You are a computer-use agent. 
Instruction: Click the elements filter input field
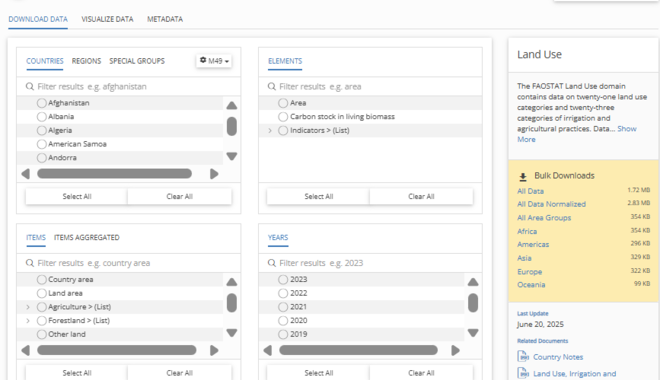pyautogui.click(x=370, y=86)
